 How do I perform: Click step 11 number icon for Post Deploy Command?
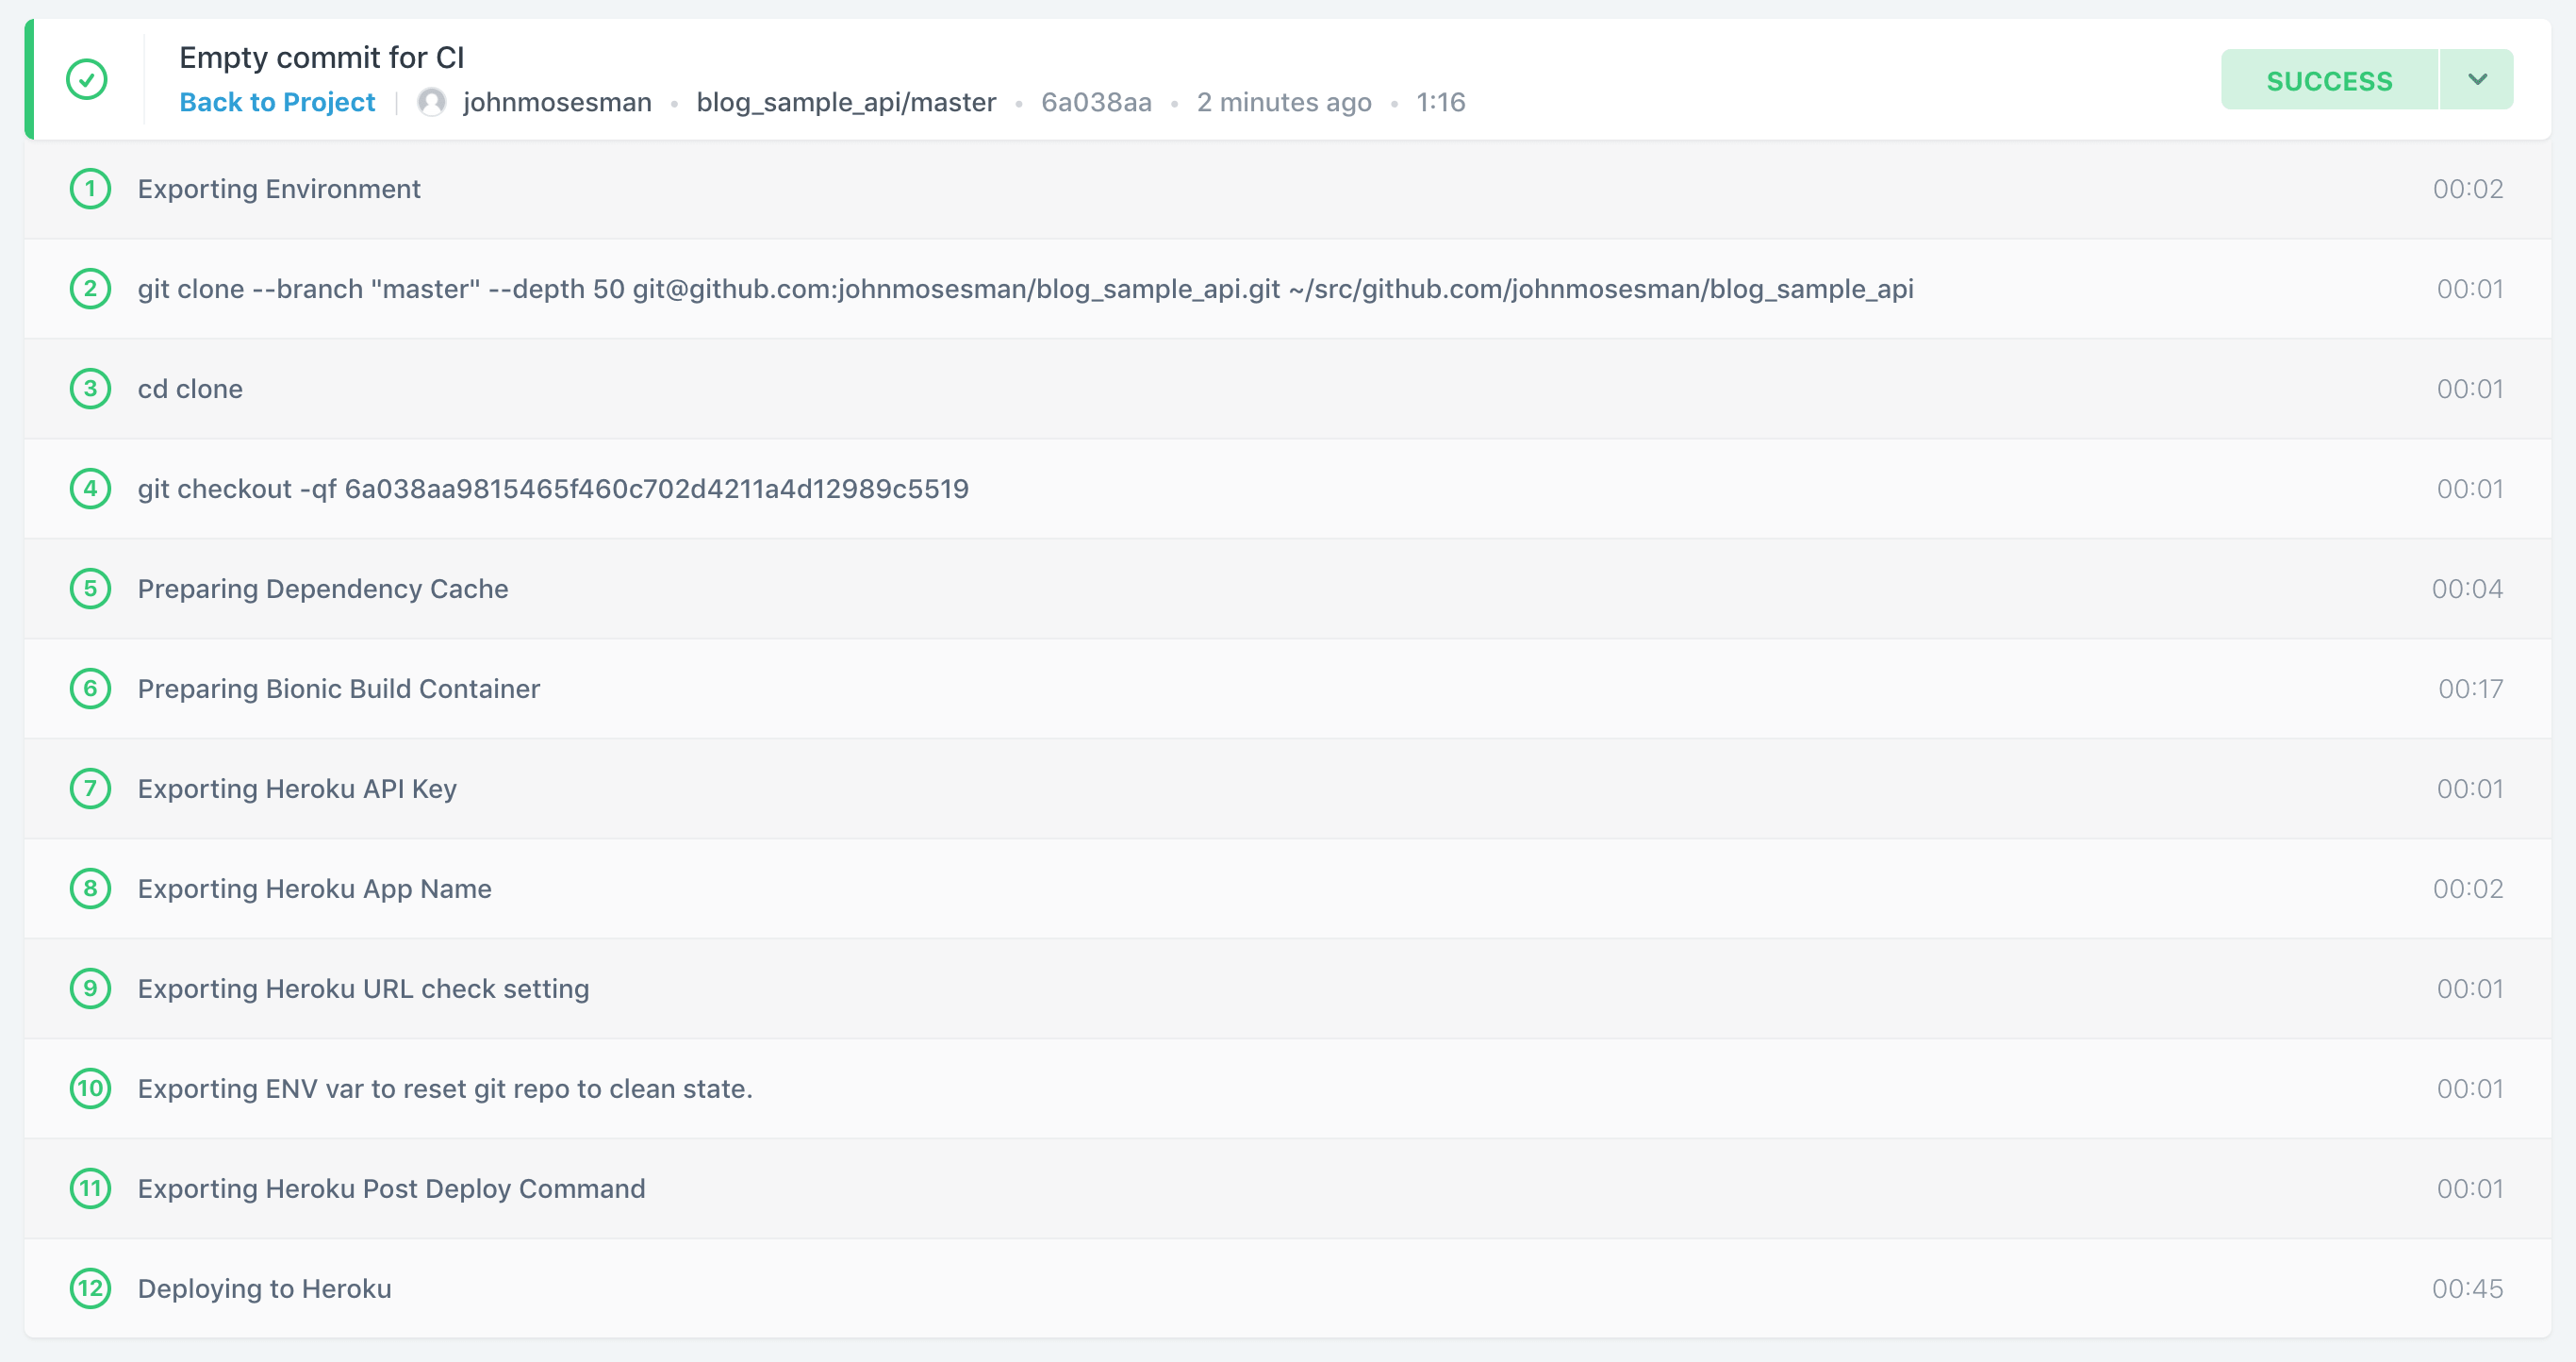click(90, 1189)
